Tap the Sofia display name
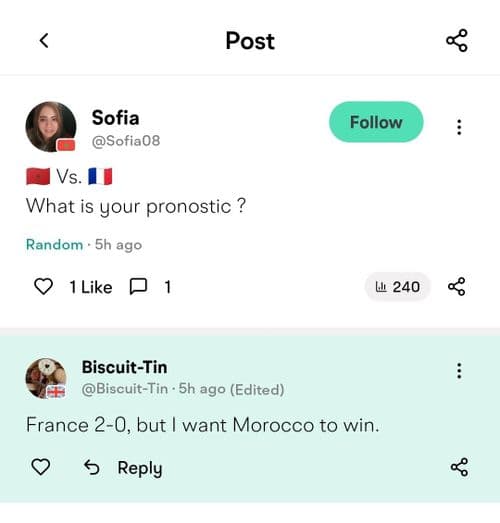500x523 pixels. point(115,118)
